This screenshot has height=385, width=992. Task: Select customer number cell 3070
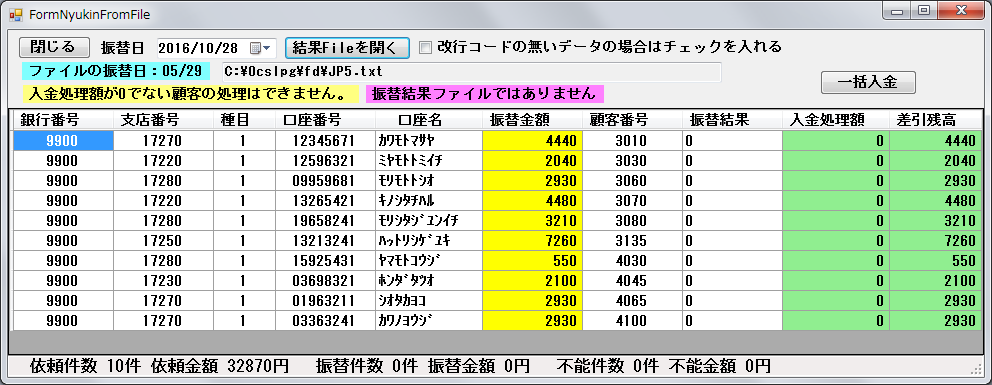pos(632,200)
